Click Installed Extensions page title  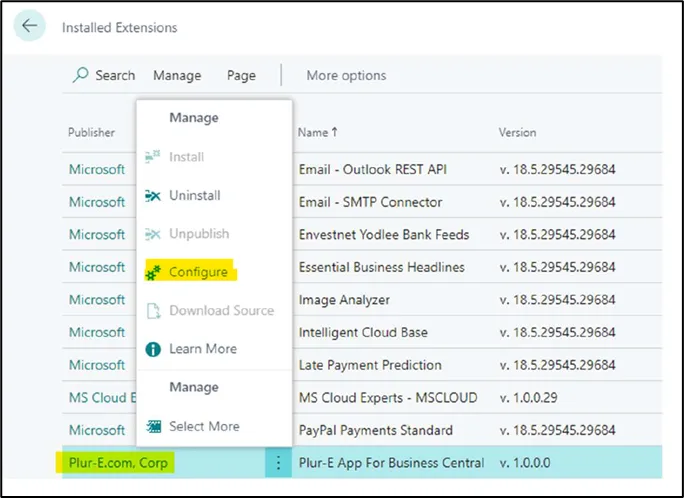point(120,27)
